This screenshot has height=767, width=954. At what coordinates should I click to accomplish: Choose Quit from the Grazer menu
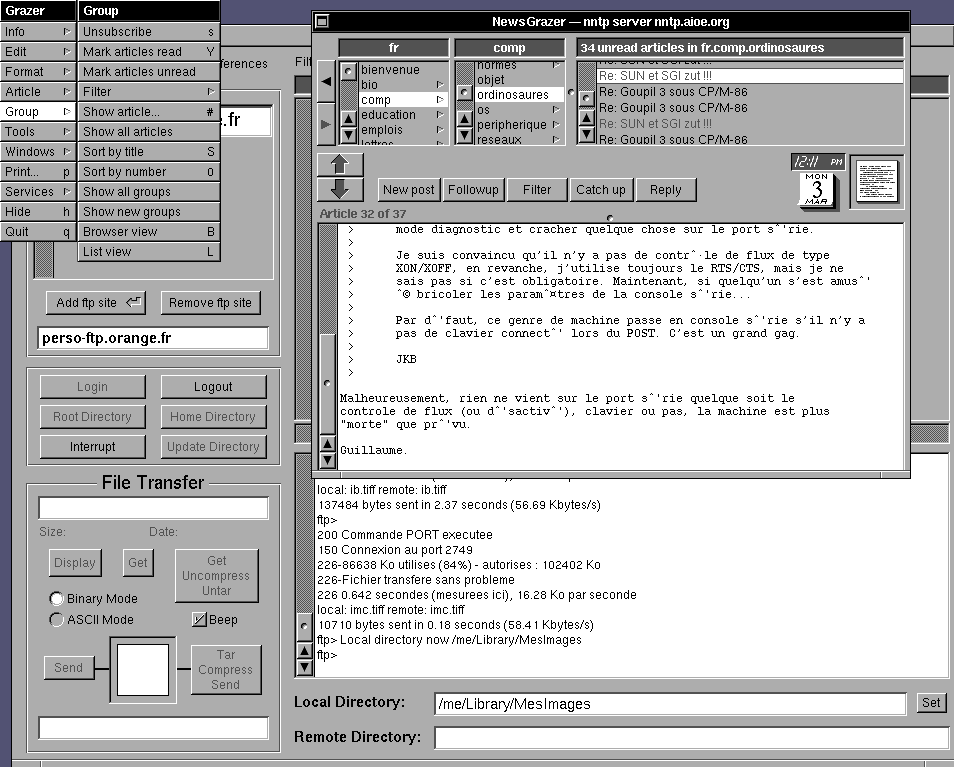pos(38,232)
